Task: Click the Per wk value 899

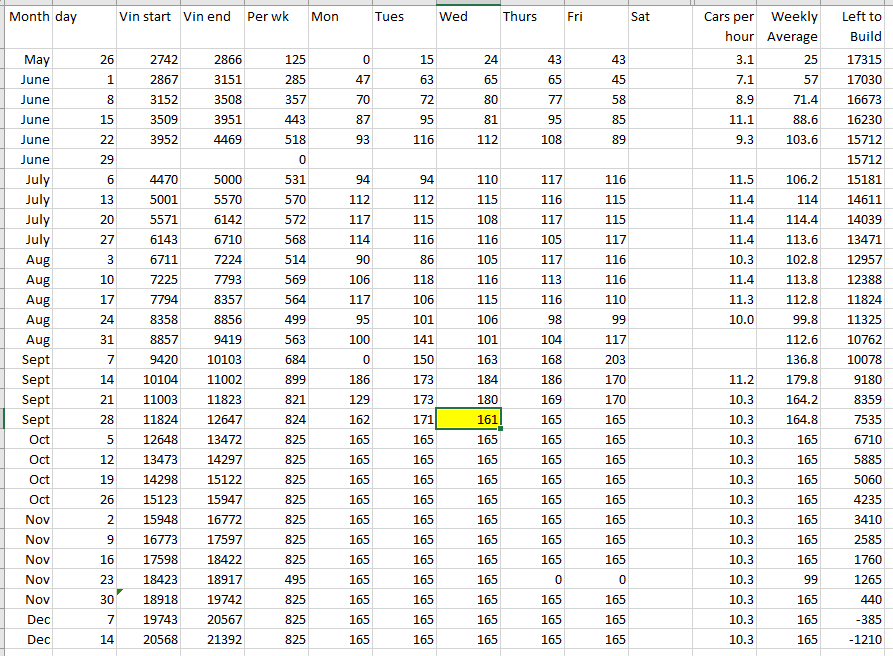Action: [x=275, y=379]
